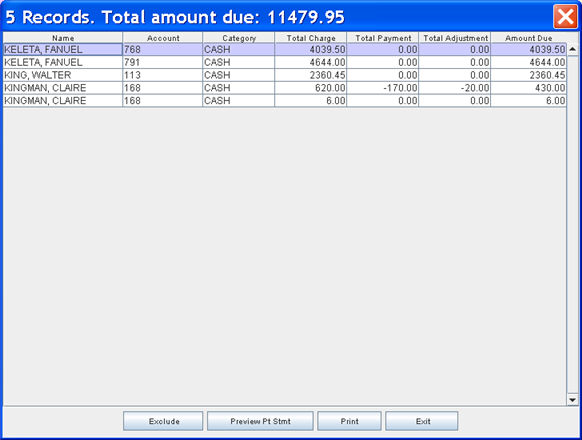Select KINGMAN, CLAIRE row with 6.00 charge
The height and width of the screenshot is (440, 582).
point(285,101)
